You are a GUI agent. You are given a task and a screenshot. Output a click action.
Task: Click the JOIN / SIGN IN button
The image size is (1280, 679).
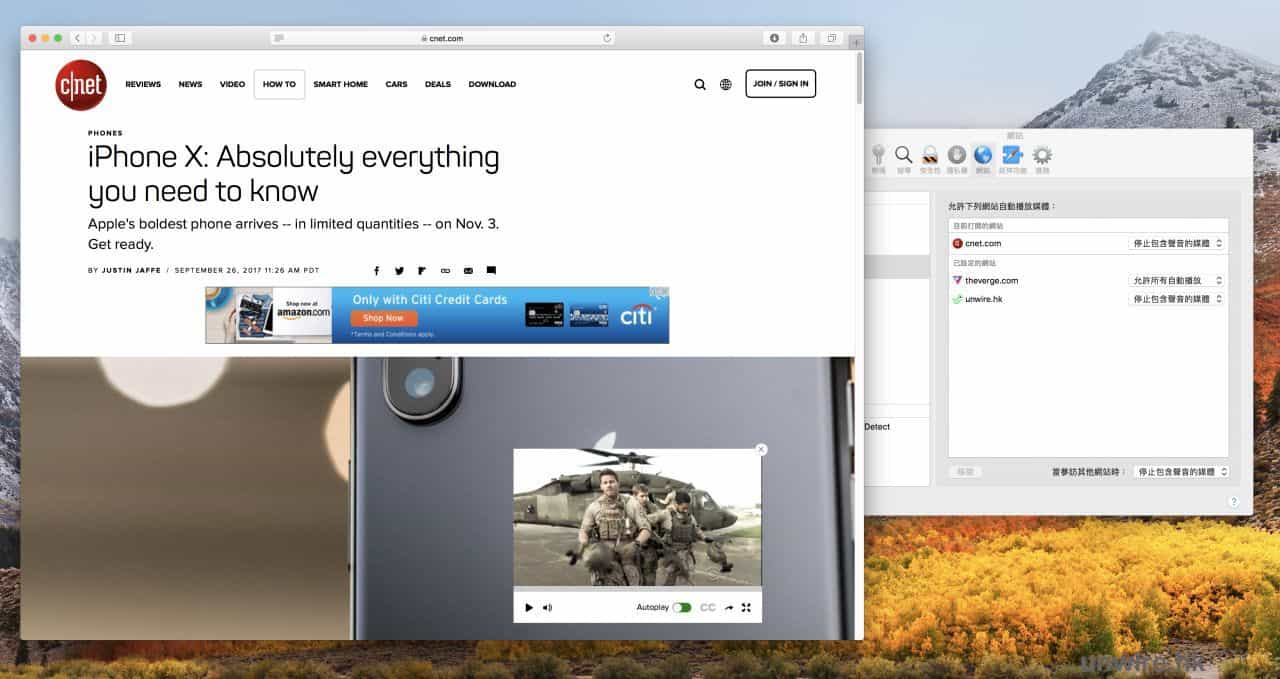tap(780, 84)
